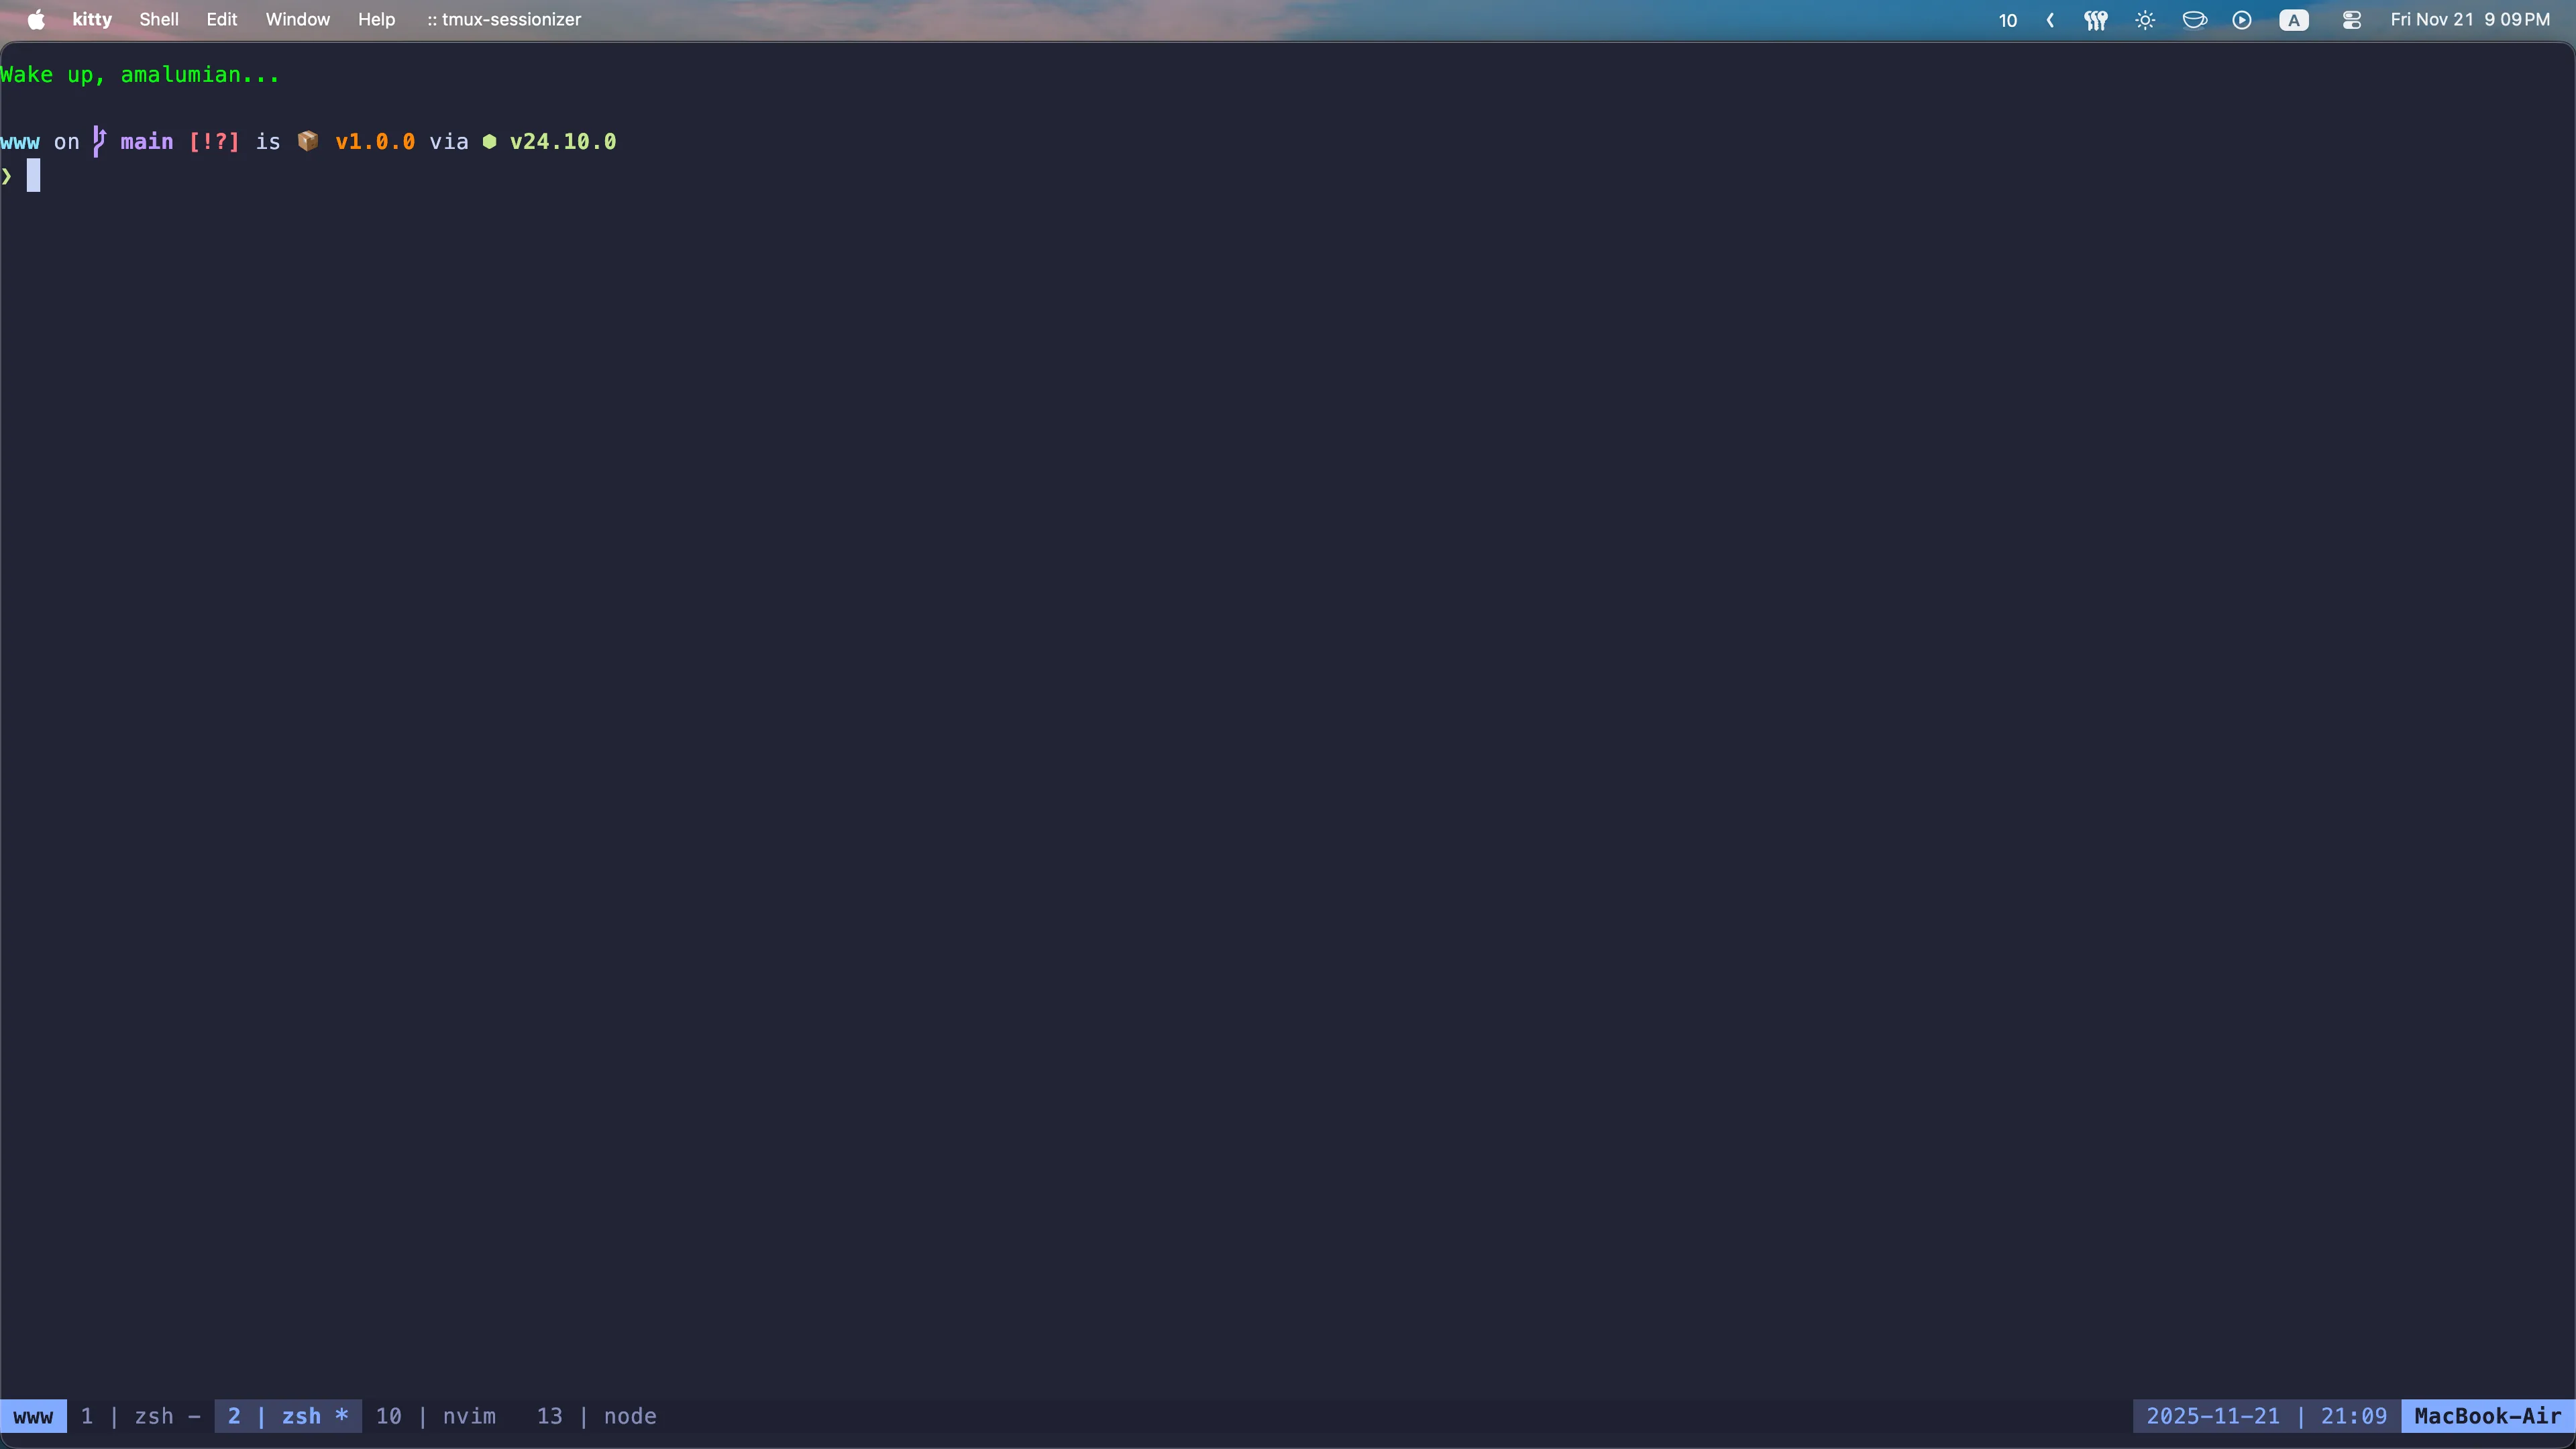
Task: Open the Control Center toggles icon
Action: pyautogui.click(x=2352, y=20)
